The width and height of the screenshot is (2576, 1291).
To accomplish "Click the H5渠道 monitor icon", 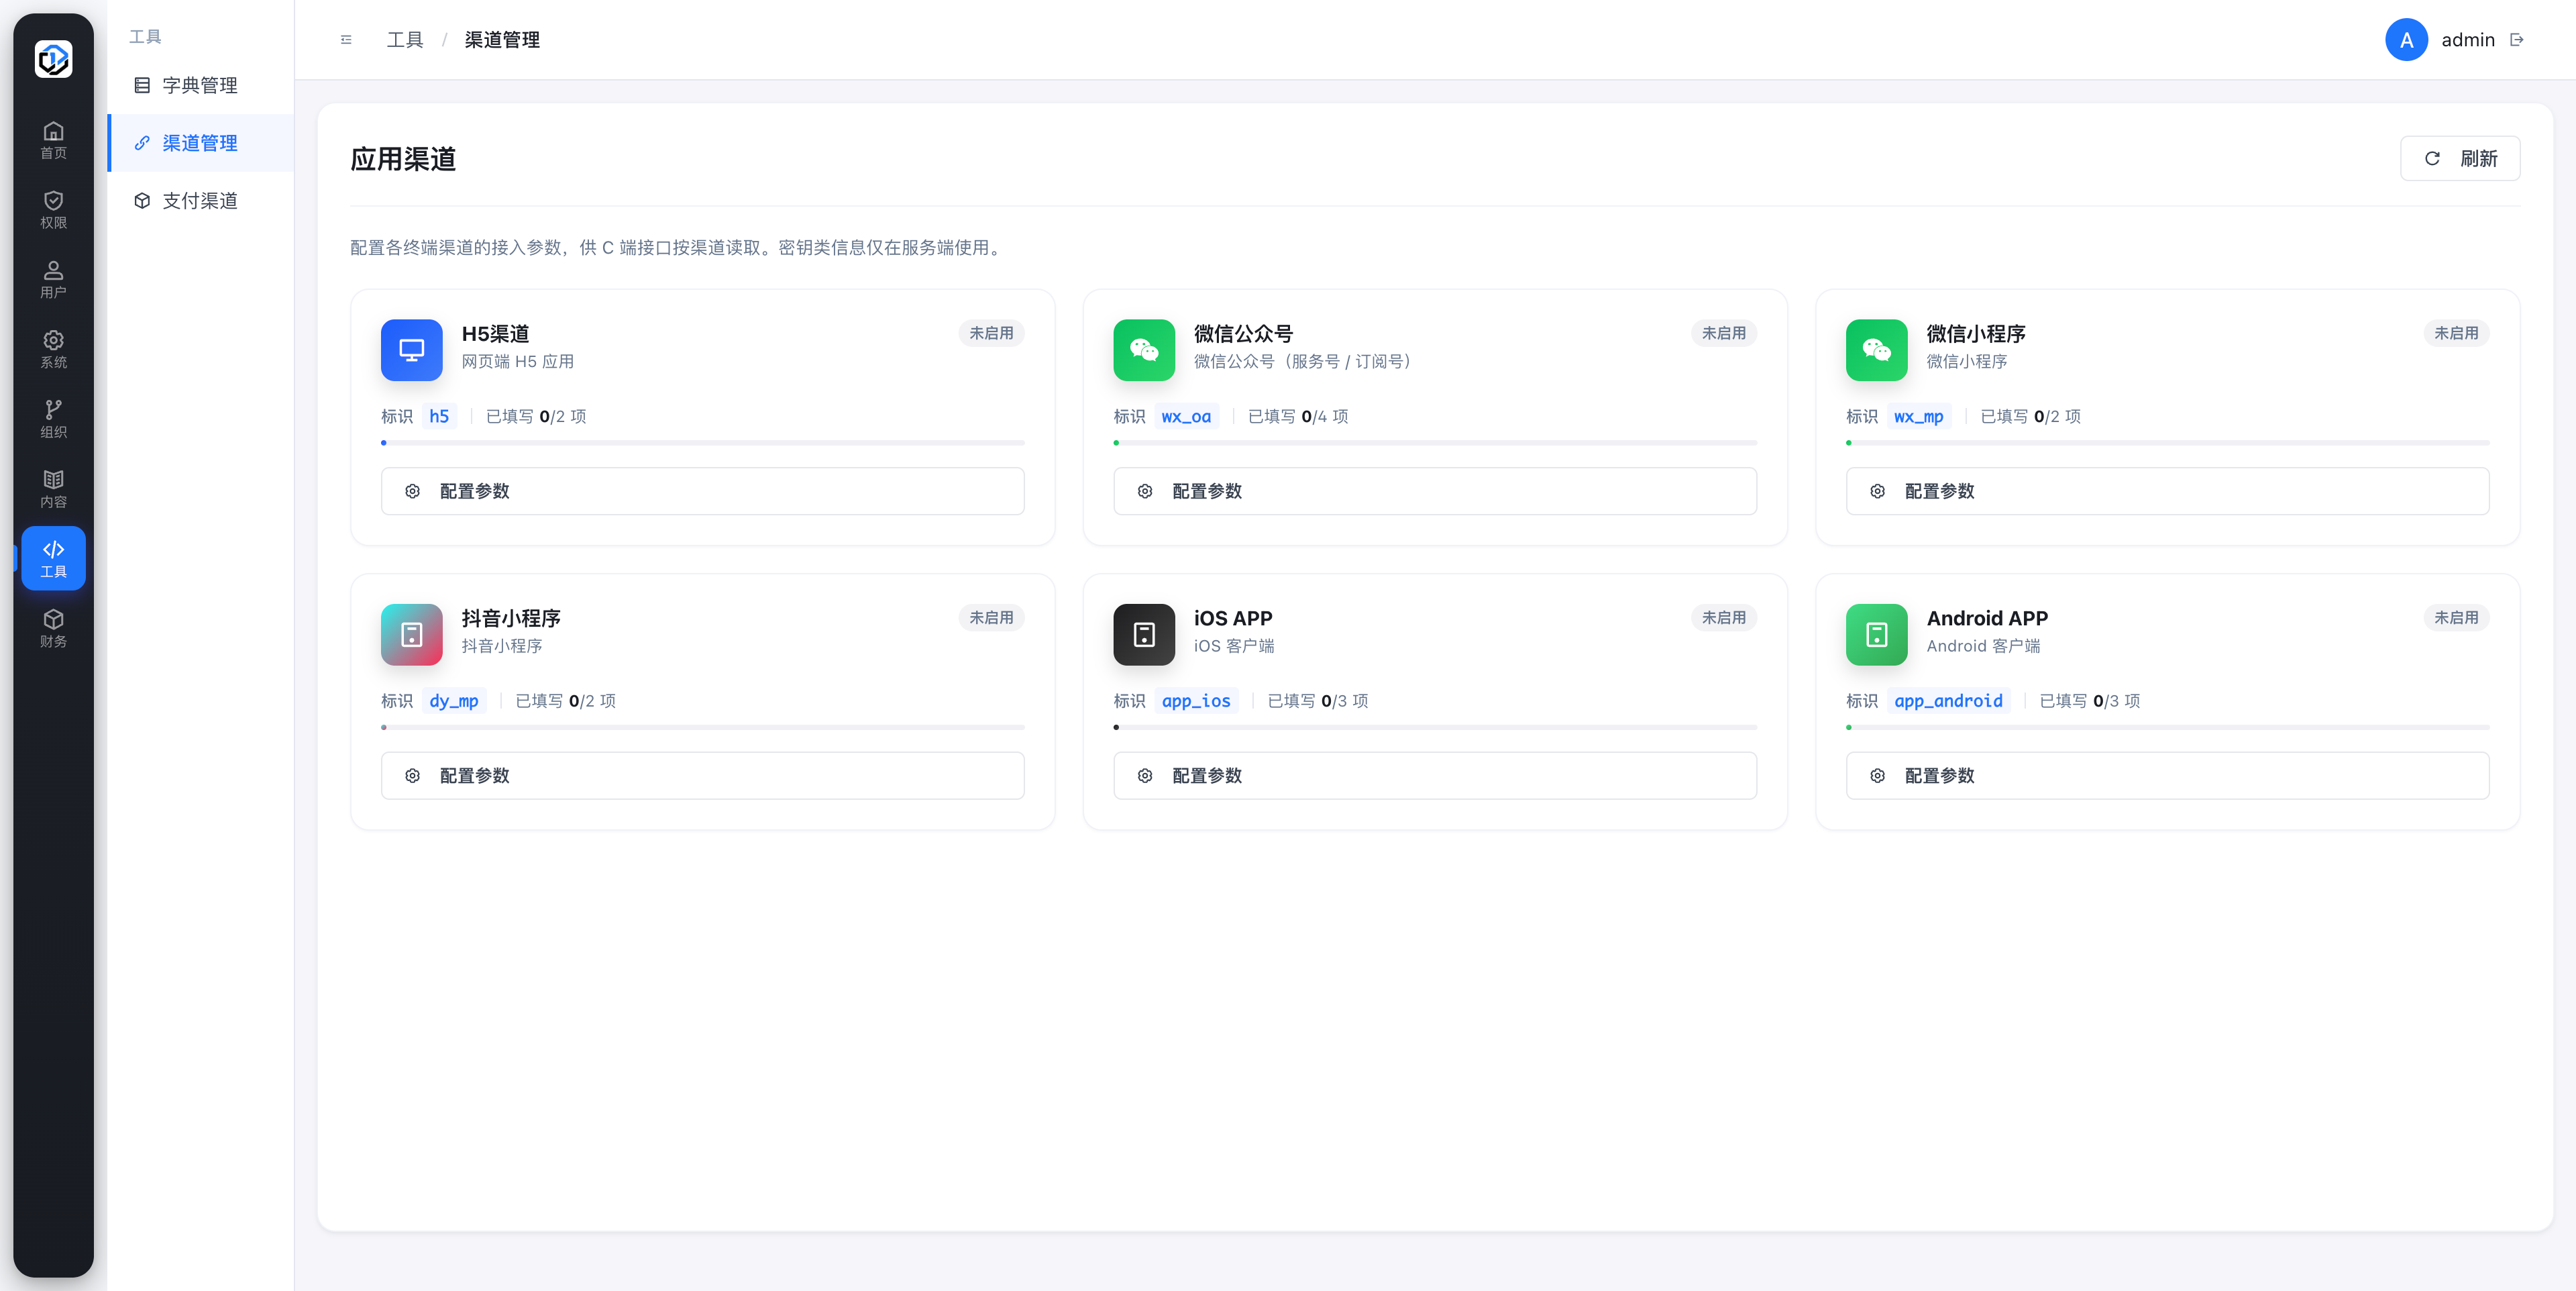I will 411,349.
